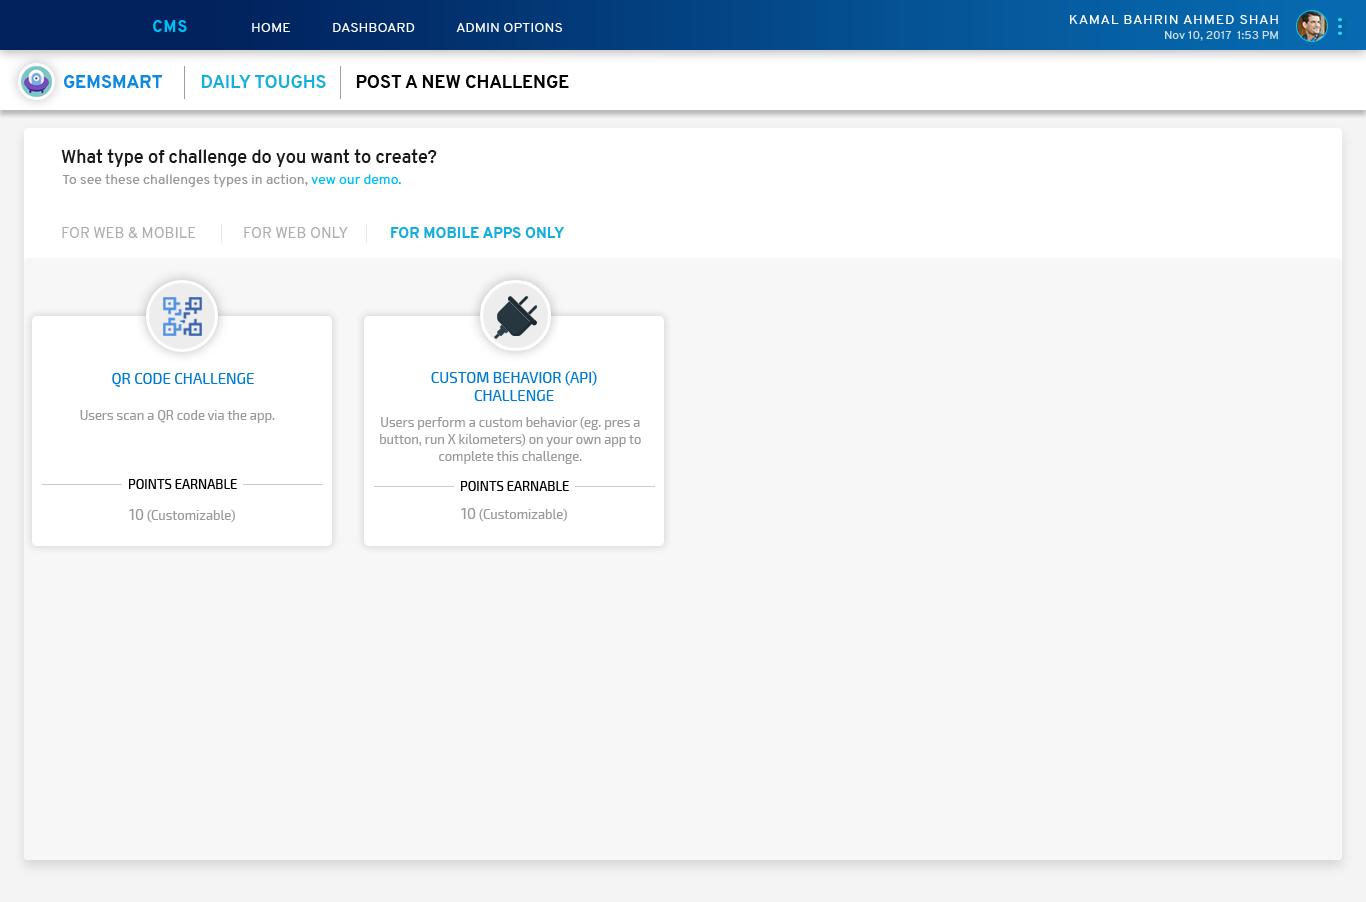Click the user profile avatar
Image resolution: width=1366 pixels, height=902 pixels.
tap(1311, 27)
